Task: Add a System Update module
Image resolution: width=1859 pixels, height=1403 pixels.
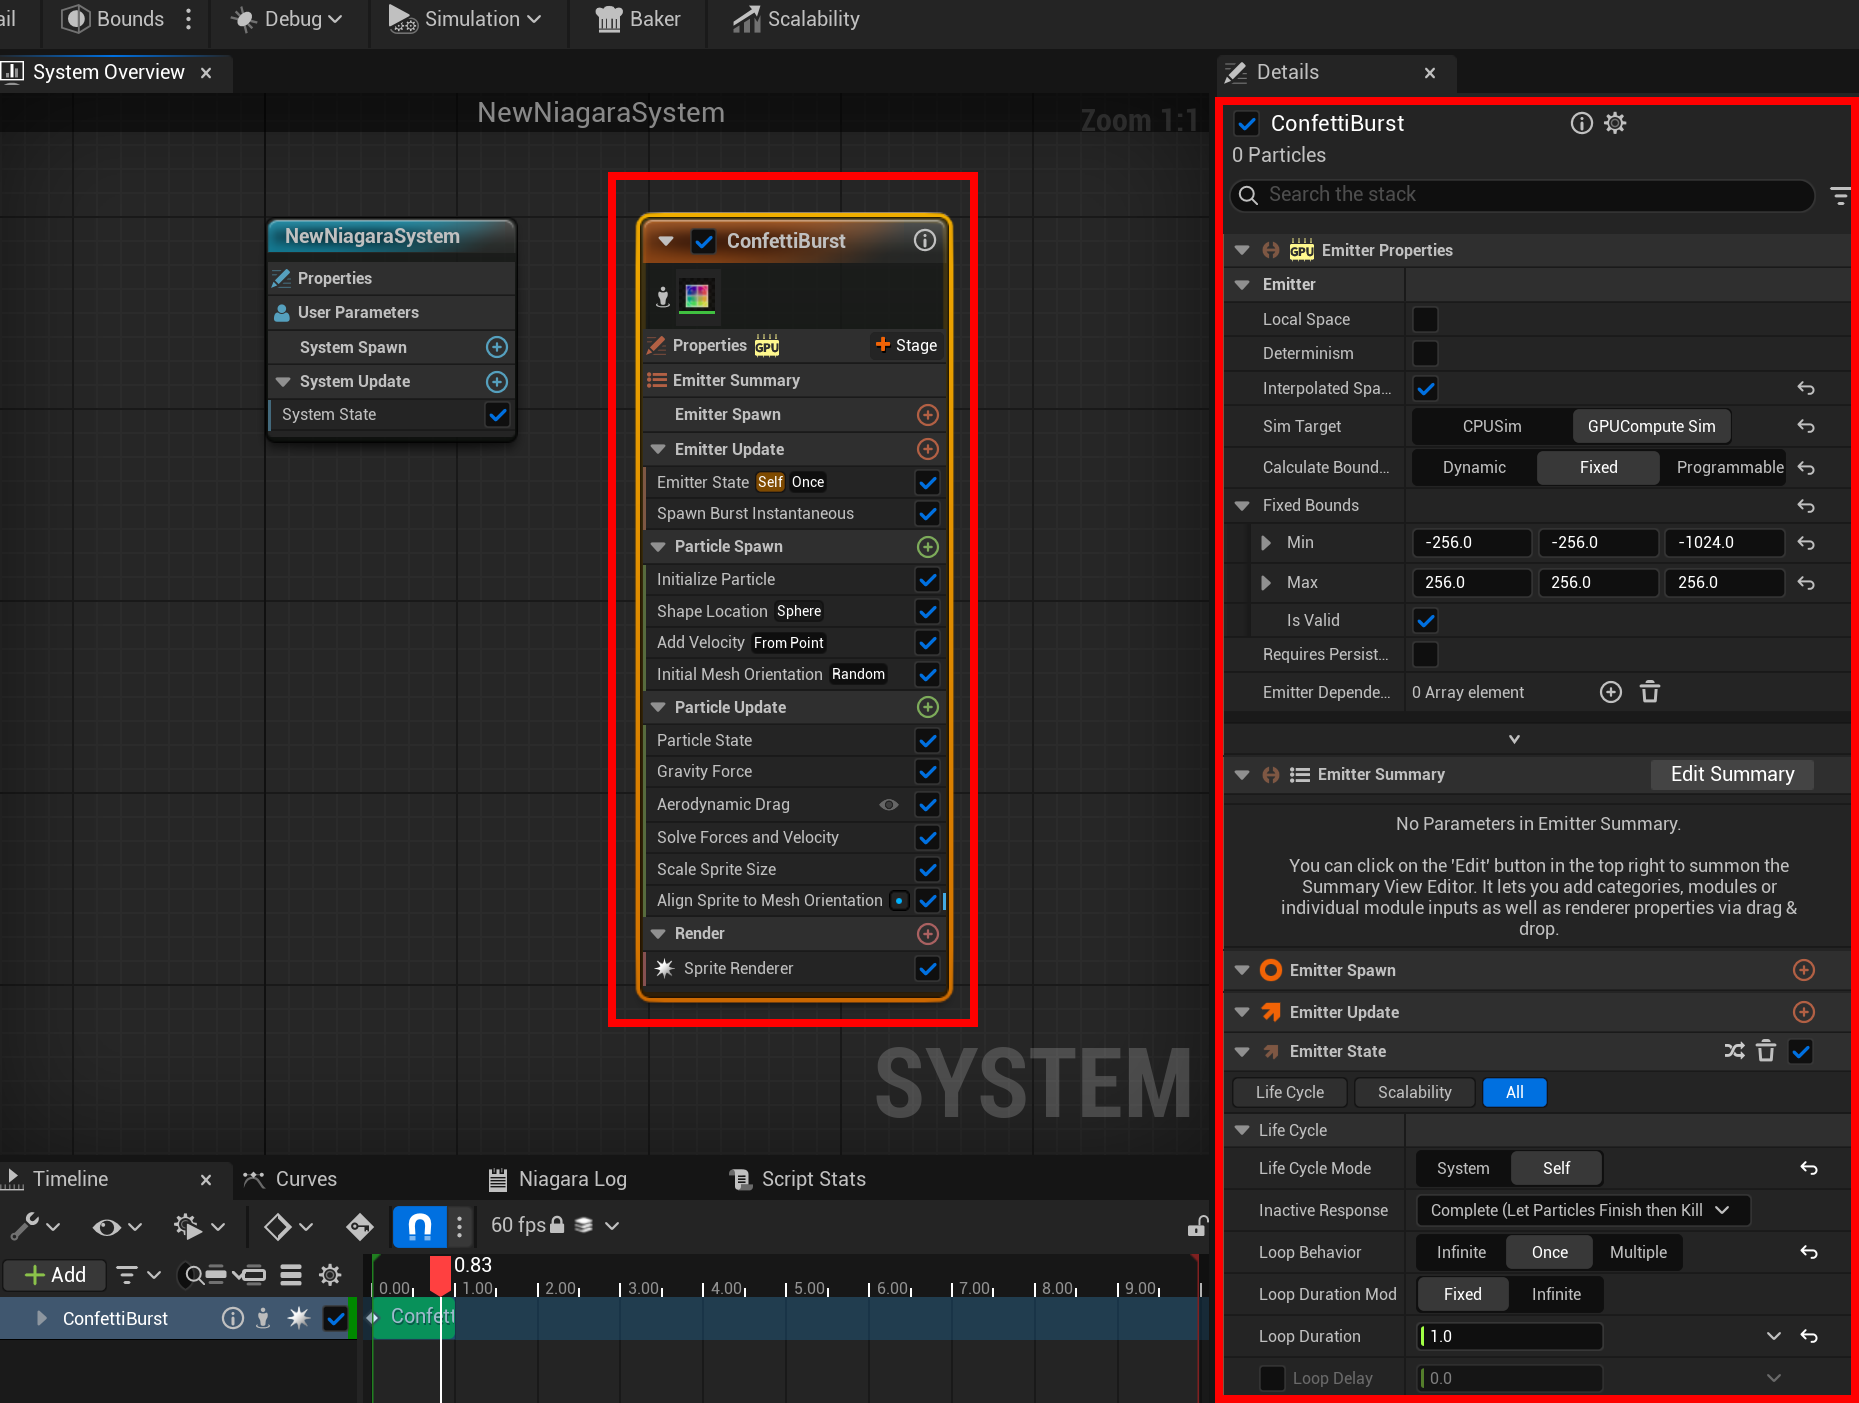Action: [497, 382]
